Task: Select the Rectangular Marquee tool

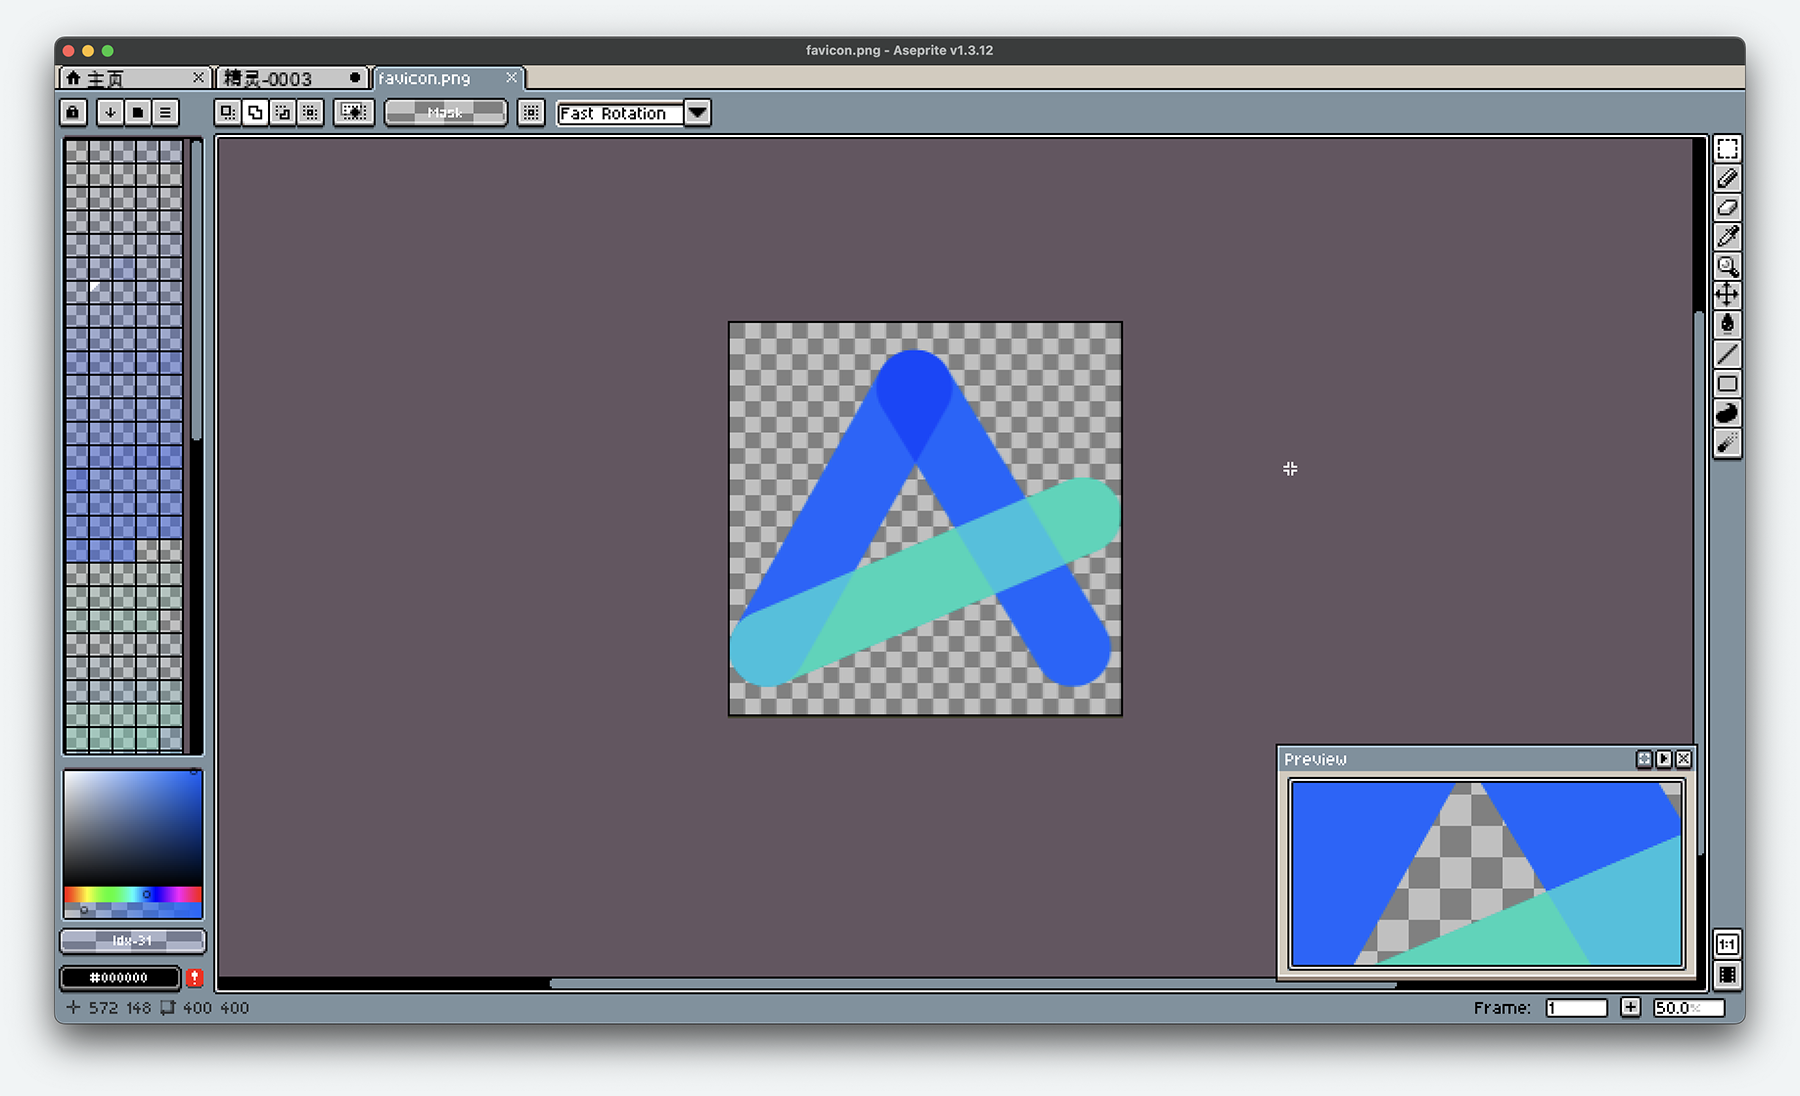Action: [x=1727, y=149]
